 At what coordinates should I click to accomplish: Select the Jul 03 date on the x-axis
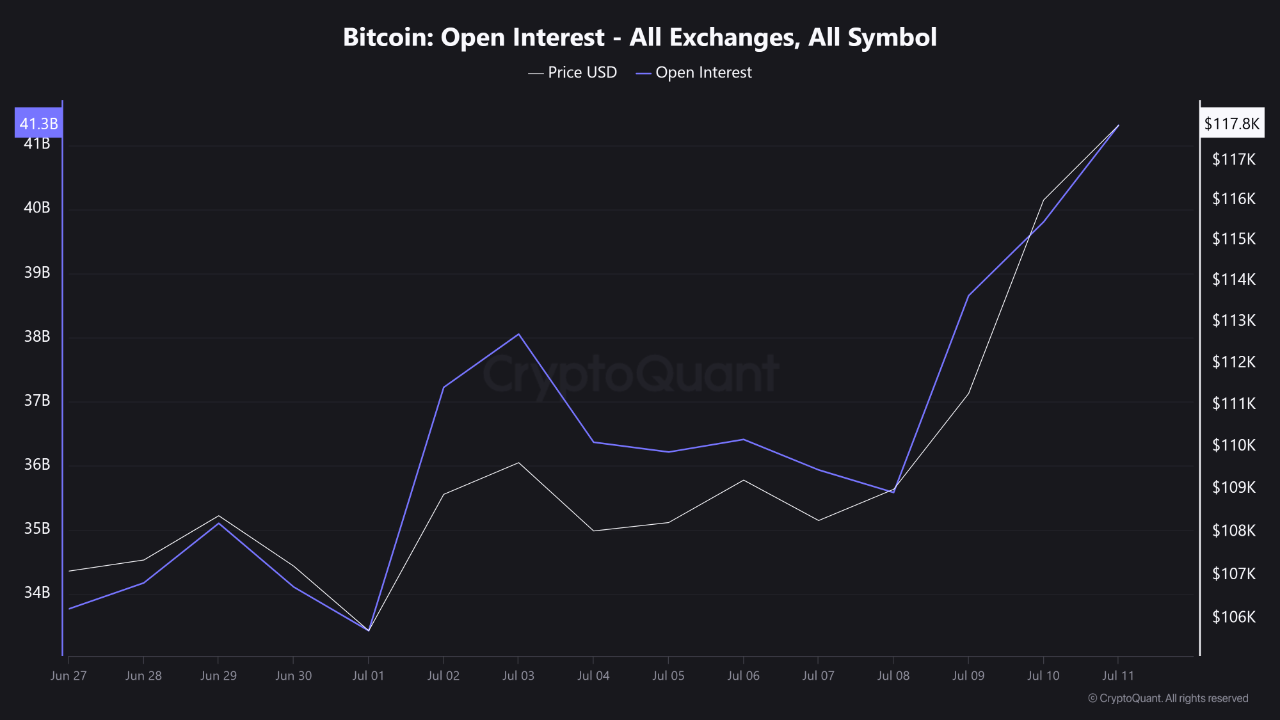pyautogui.click(x=518, y=676)
